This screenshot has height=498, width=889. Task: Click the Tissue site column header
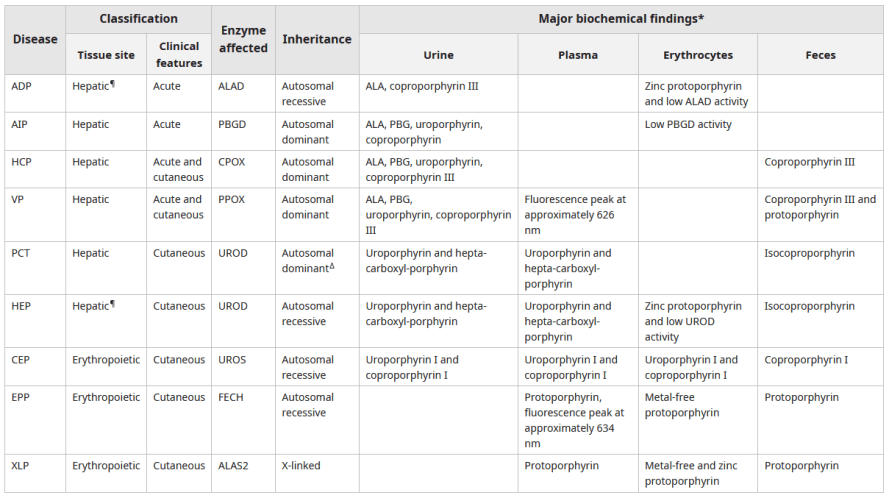coord(106,55)
